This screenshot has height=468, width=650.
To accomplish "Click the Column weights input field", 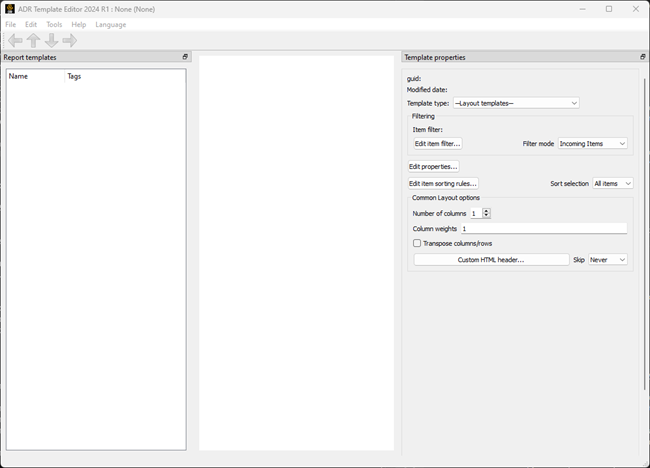I will (x=543, y=229).
